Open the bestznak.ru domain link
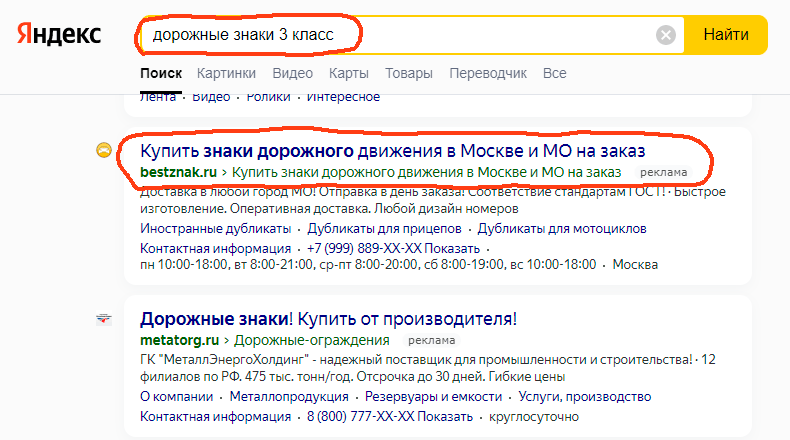This screenshot has width=790, height=440. point(178,172)
